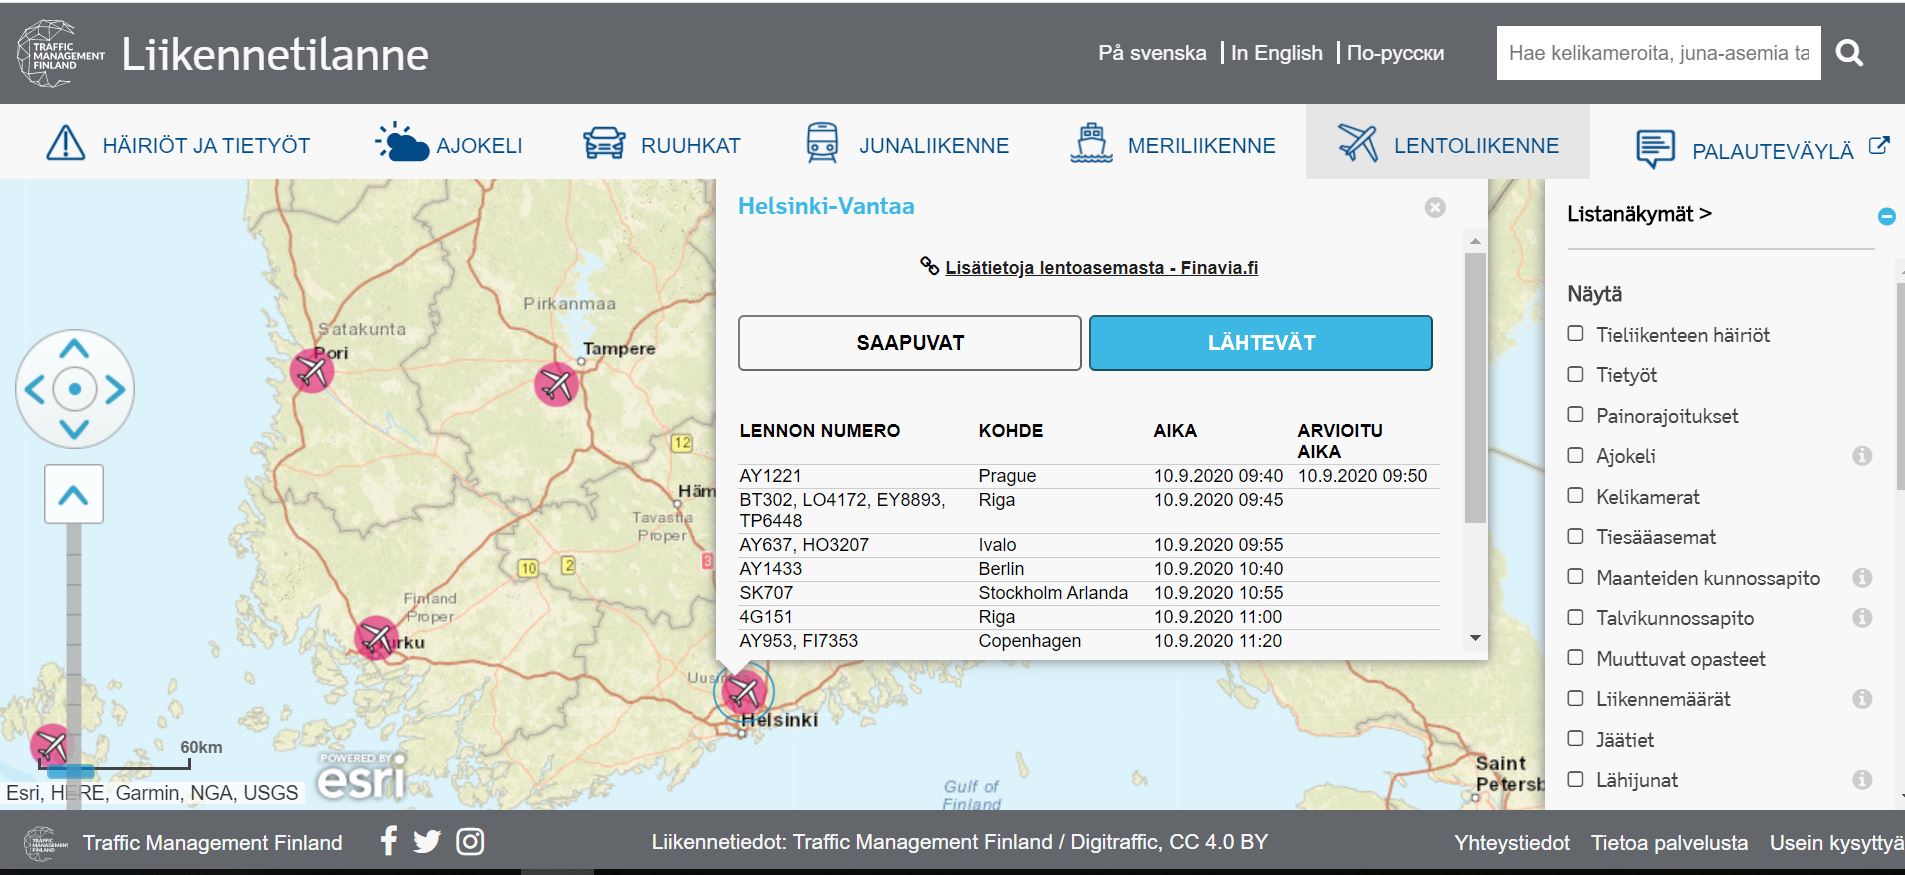The image size is (1905, 875).
Task: Open the Junaliikenne tab
Action: (x=907, y=145)
